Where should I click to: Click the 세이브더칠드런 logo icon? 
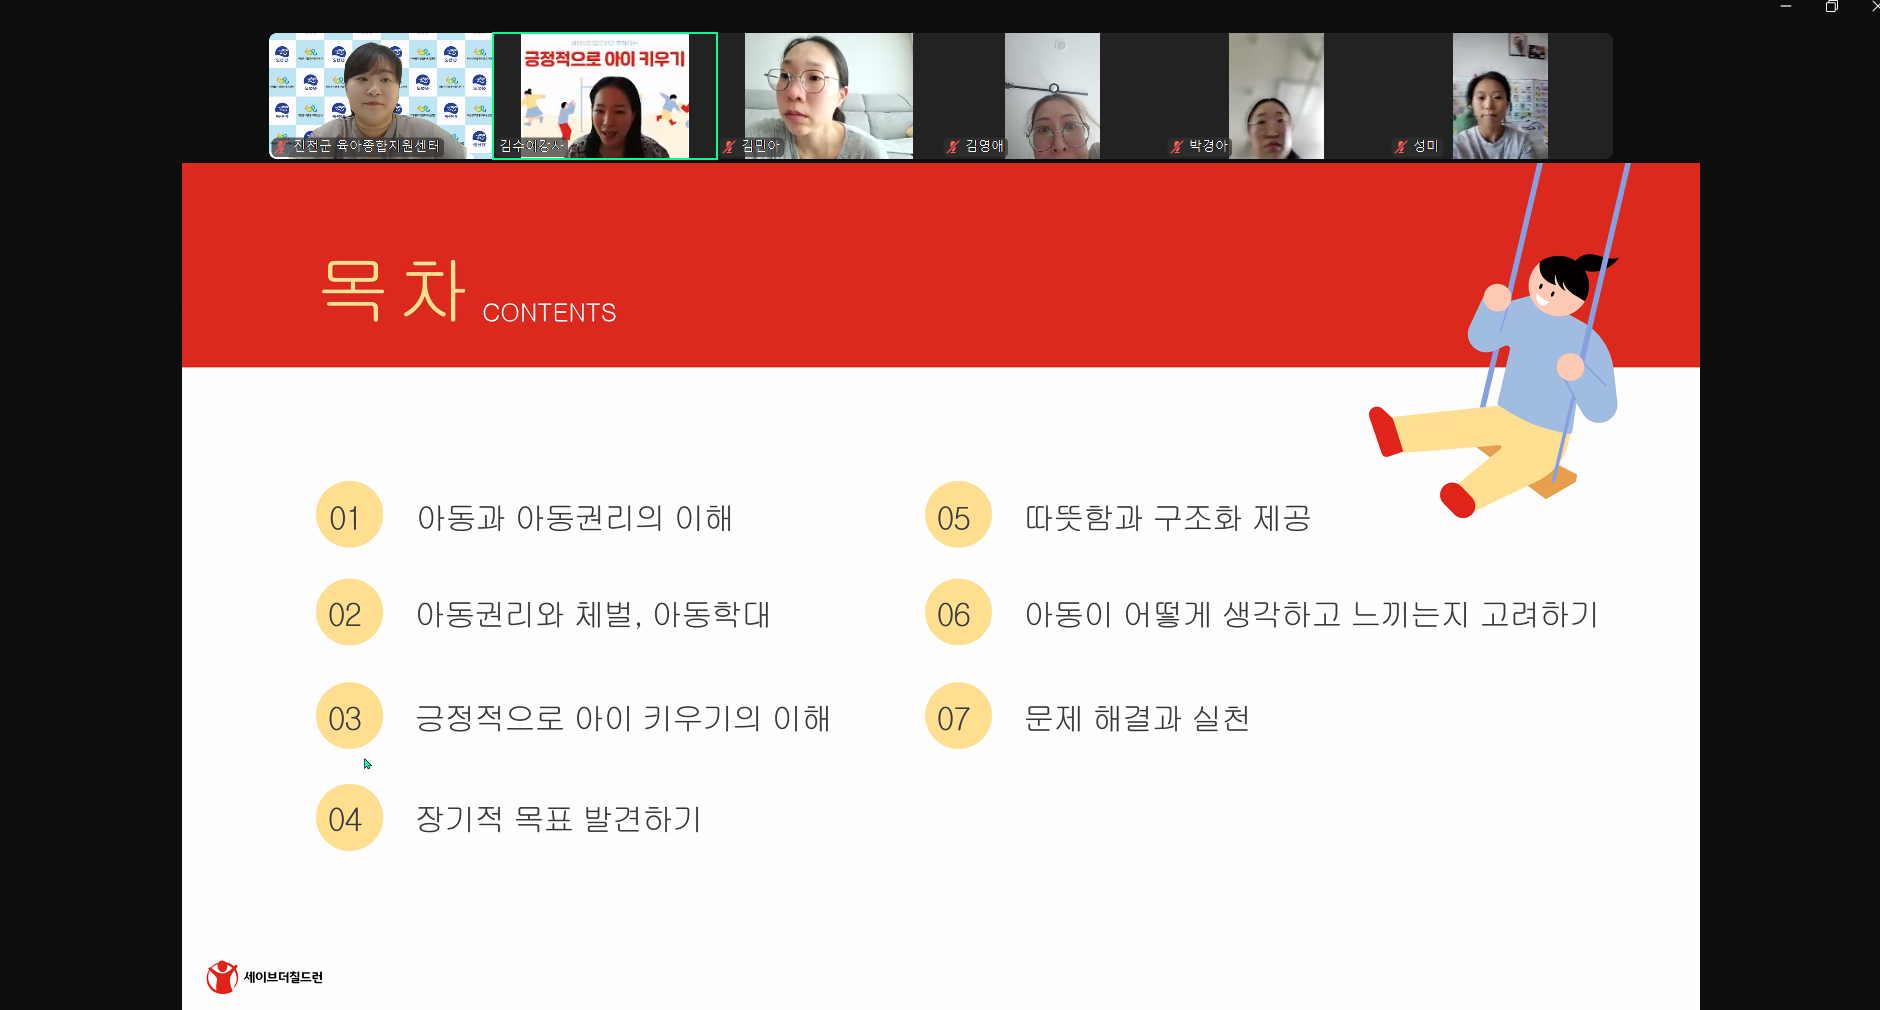[x=222, y=977]
